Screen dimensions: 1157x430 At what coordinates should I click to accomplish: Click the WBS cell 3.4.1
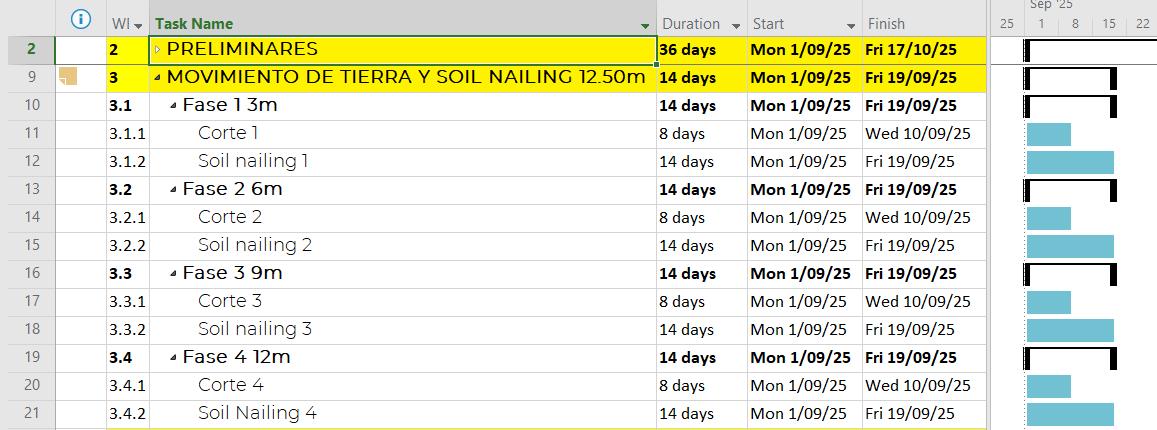[x=128, y=386]
